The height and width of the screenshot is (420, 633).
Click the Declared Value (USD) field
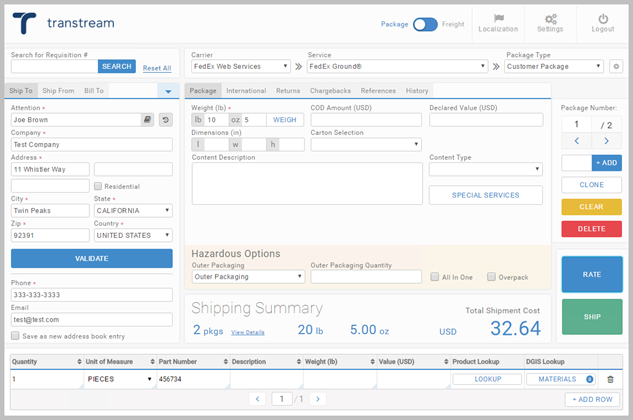[486, 120]
